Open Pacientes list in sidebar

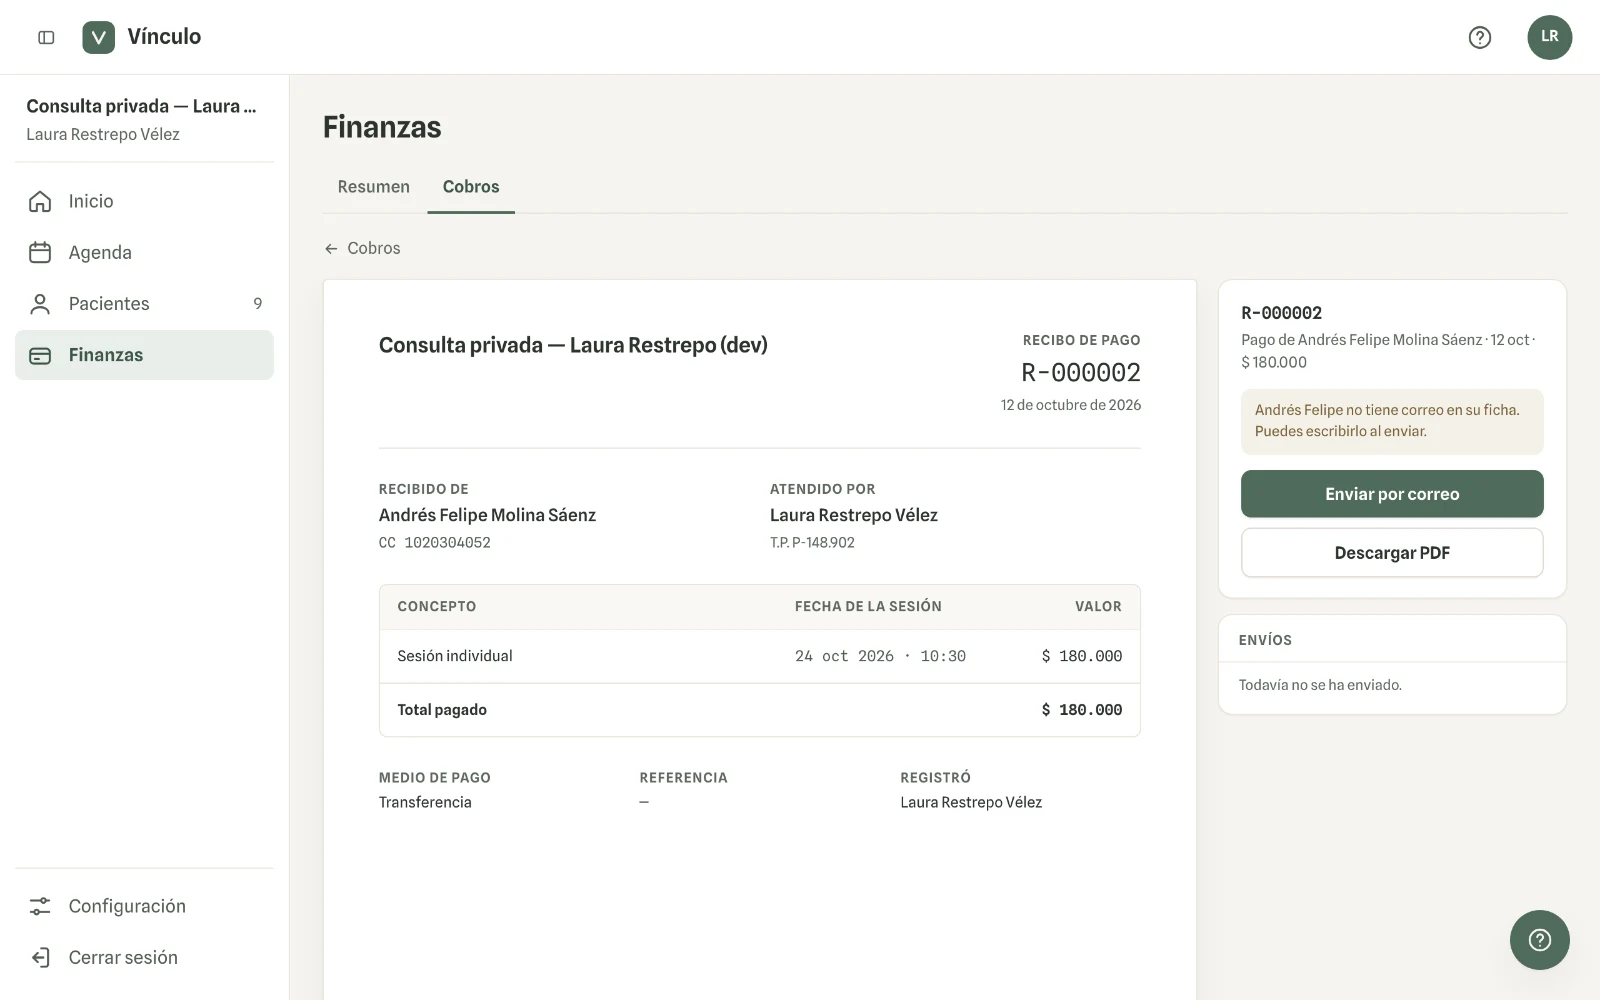click(x=144, y=304)
